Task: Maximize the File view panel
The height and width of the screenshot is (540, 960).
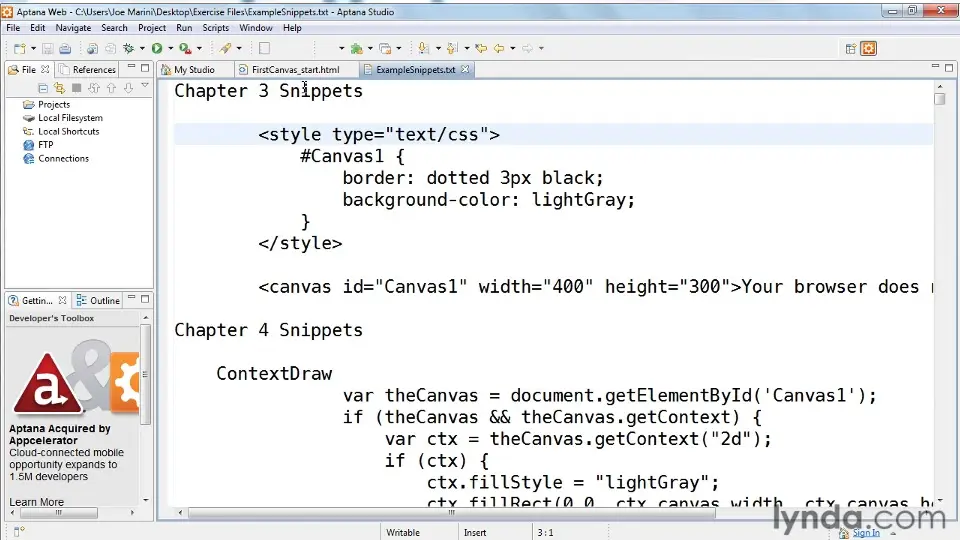Action: 145,68
